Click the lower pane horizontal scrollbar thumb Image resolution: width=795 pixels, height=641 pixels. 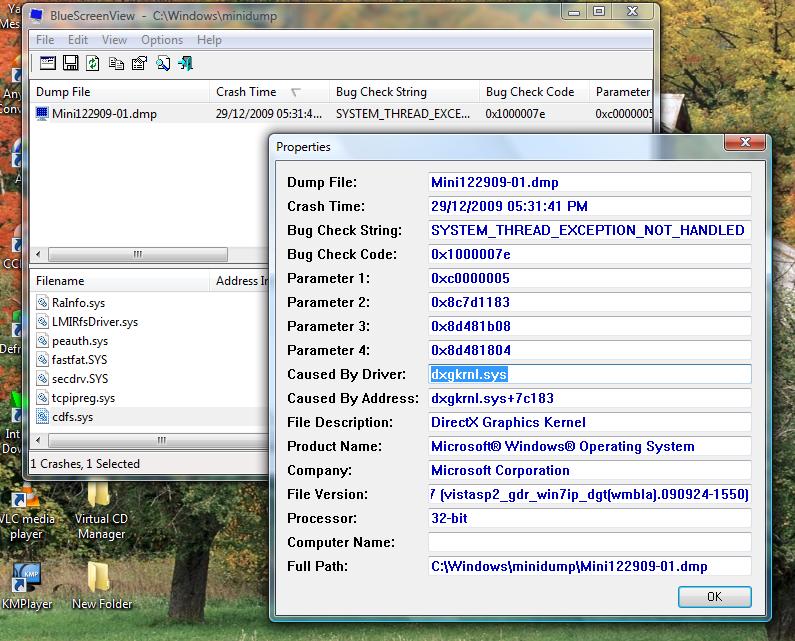pos(161,440)
